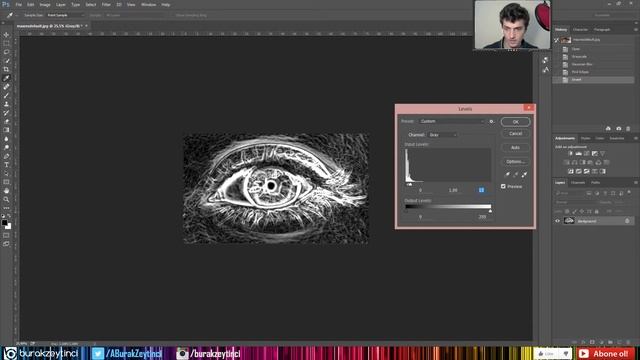Select the Rectangular Marquee tool
The width and height of the screenshot is (640, 360).
click(x=6, y=43)
